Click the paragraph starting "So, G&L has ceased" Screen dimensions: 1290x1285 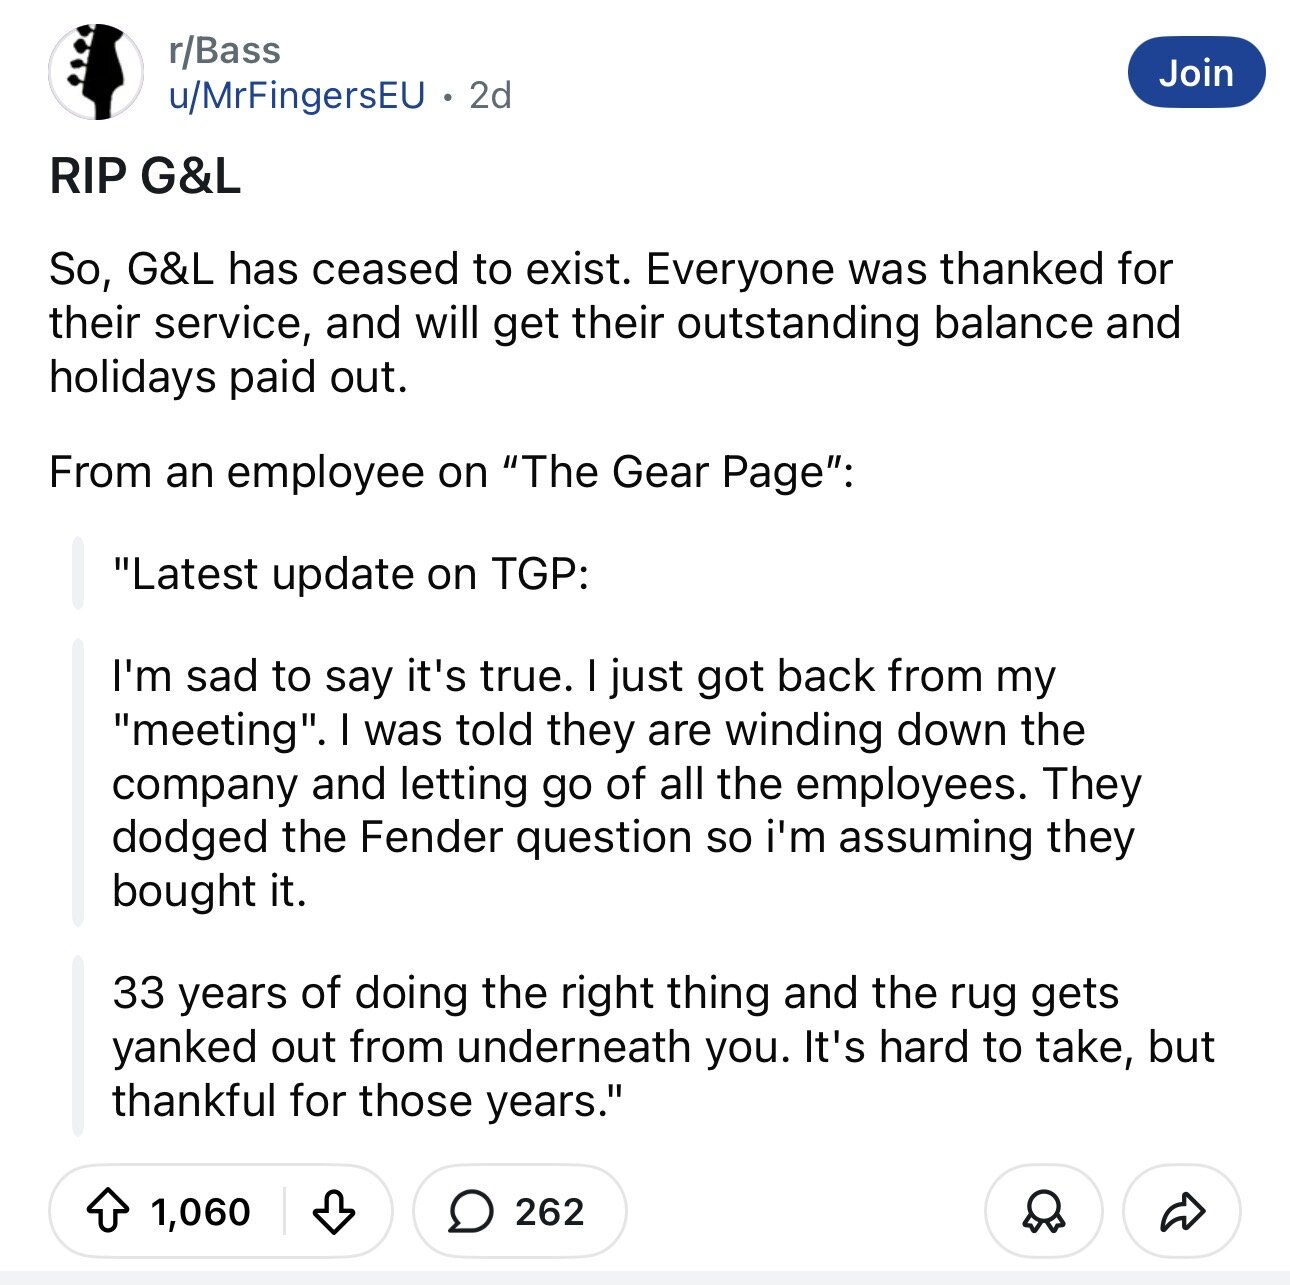coord(614,323)
